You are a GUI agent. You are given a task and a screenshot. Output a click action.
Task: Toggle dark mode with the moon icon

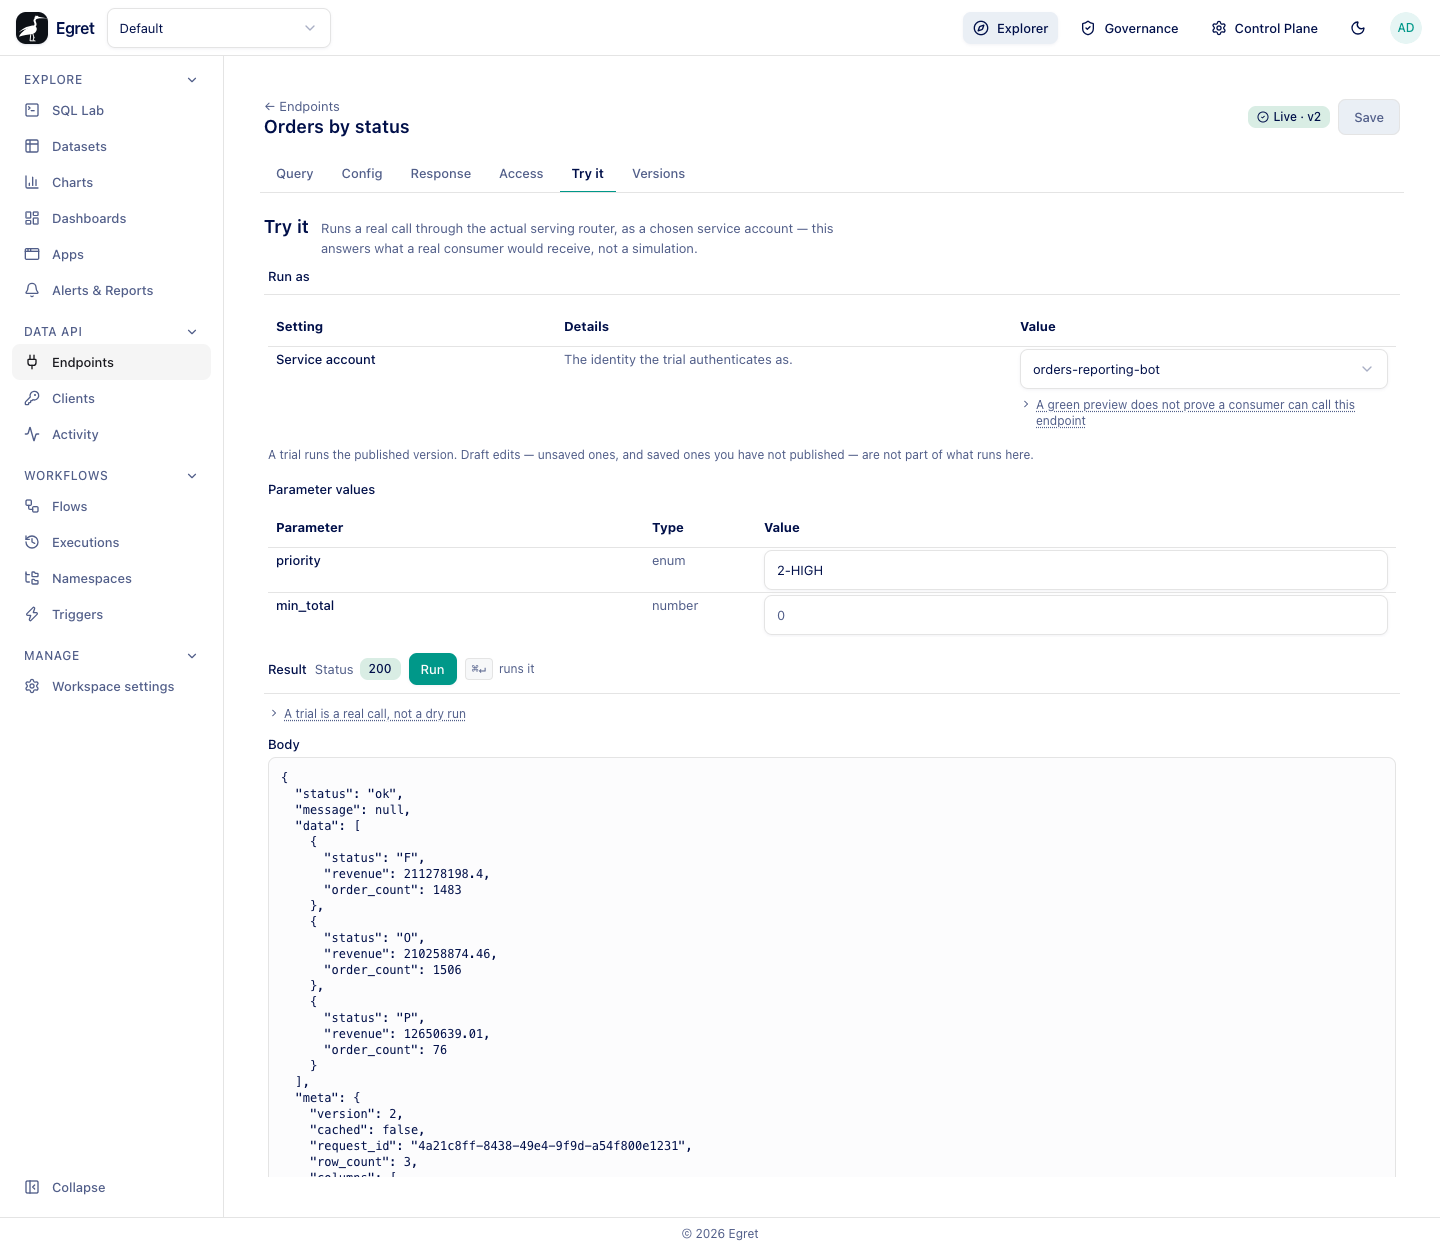coord(1358,28)
